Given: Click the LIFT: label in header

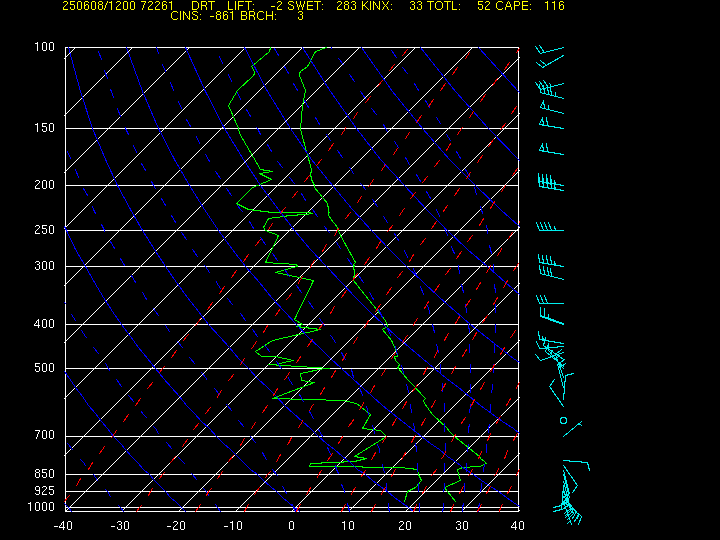Looking at the screenshot, I should tap(241, 6).
